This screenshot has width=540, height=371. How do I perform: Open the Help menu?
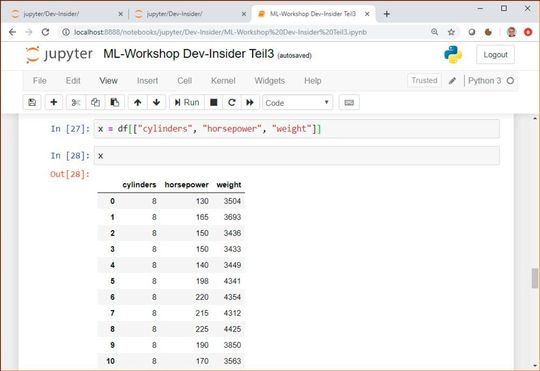(313, 81)
